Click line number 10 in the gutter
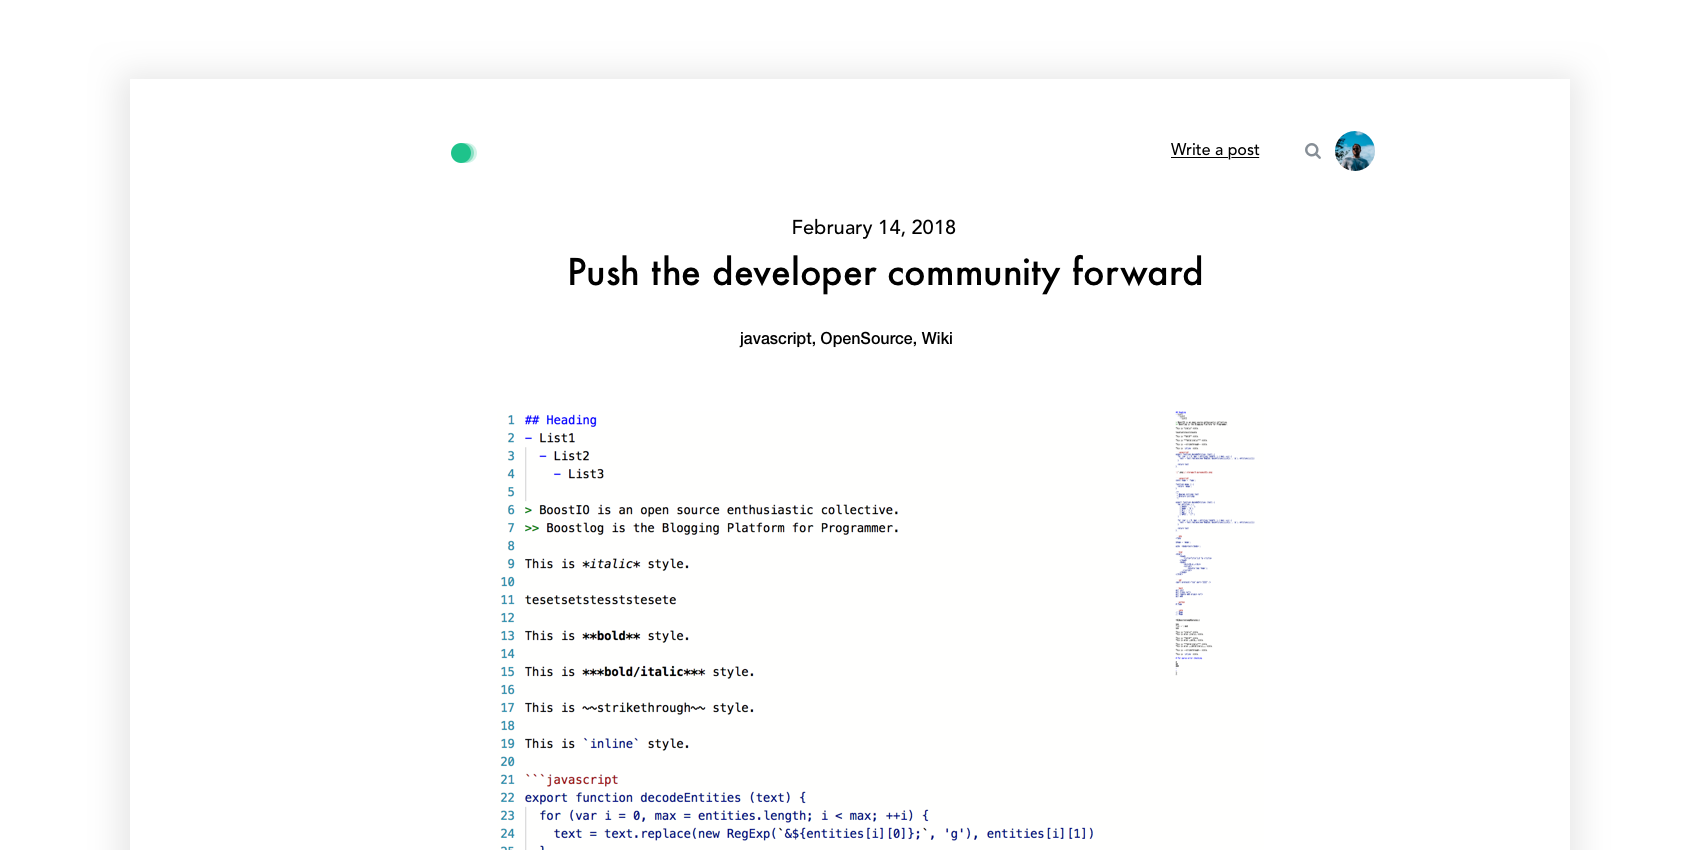 click(507, 582)
